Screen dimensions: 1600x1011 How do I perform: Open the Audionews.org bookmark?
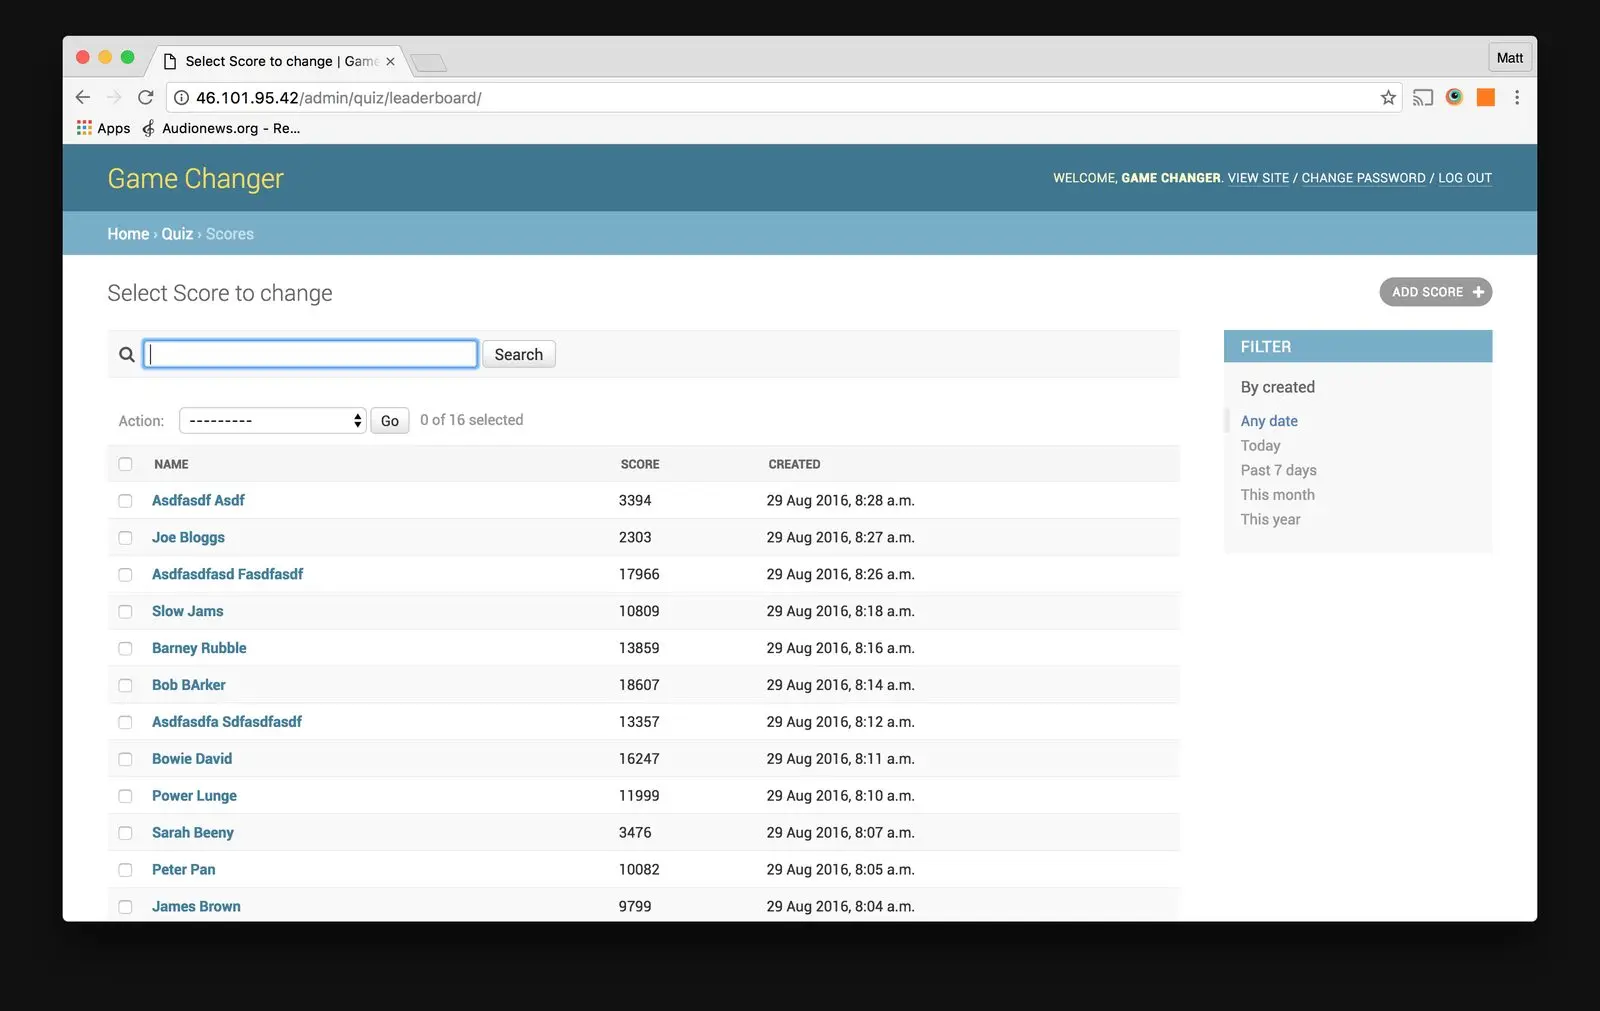pyautogui.click(x=221, y=128)
